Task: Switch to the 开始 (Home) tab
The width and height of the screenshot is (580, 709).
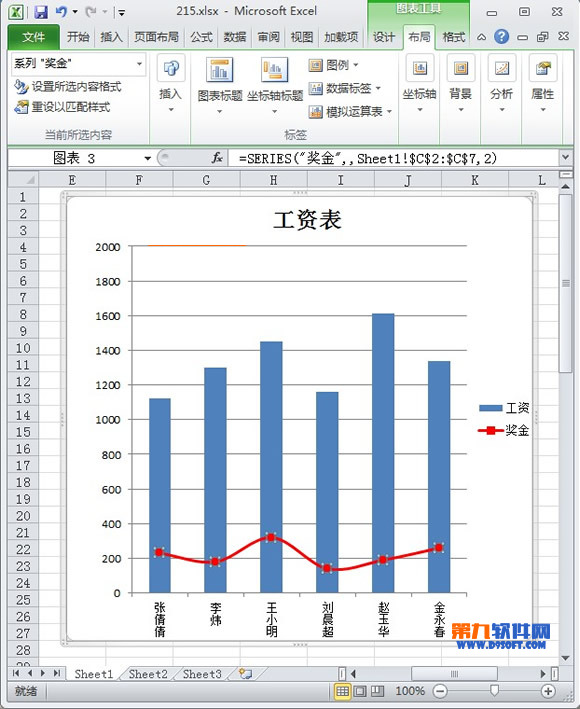Action: pyautogui.click(x=78, y=37)
